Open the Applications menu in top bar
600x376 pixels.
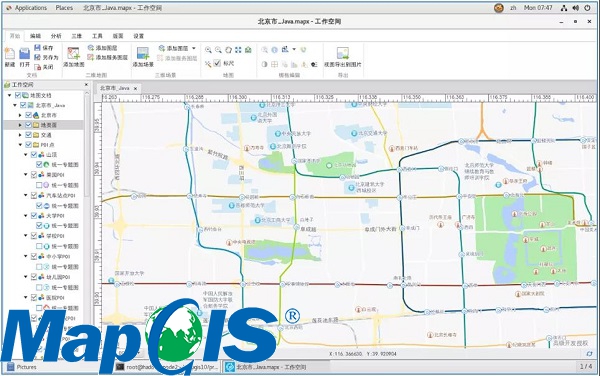(x=26, y=8)
